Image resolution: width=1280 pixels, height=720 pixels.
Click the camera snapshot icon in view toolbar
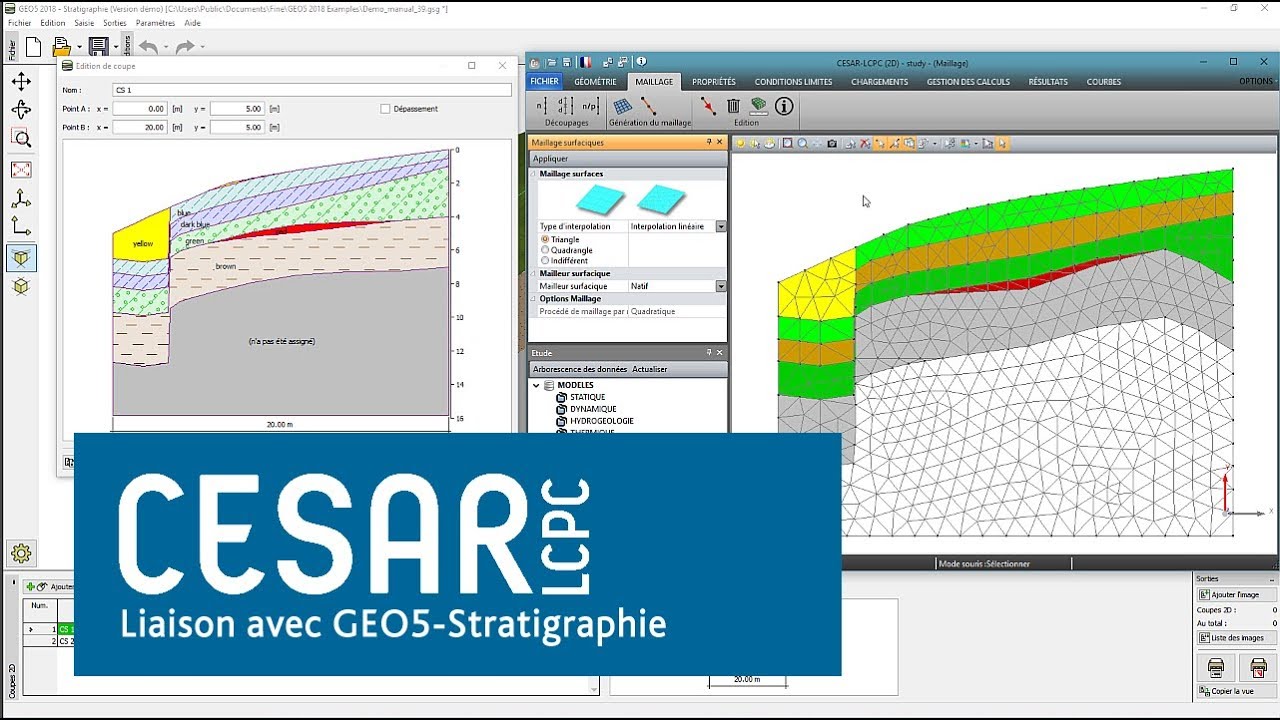(831, 144)
